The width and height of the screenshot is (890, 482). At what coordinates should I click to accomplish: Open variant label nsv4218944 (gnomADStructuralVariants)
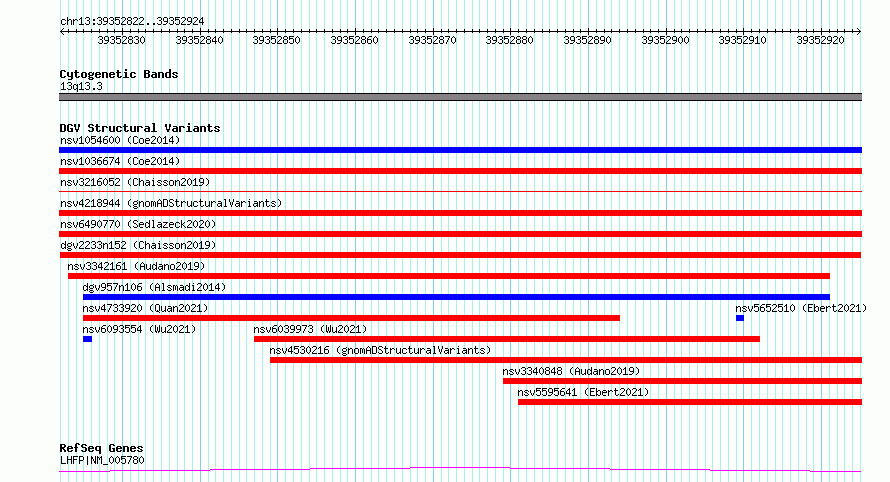tap(171, 203)
